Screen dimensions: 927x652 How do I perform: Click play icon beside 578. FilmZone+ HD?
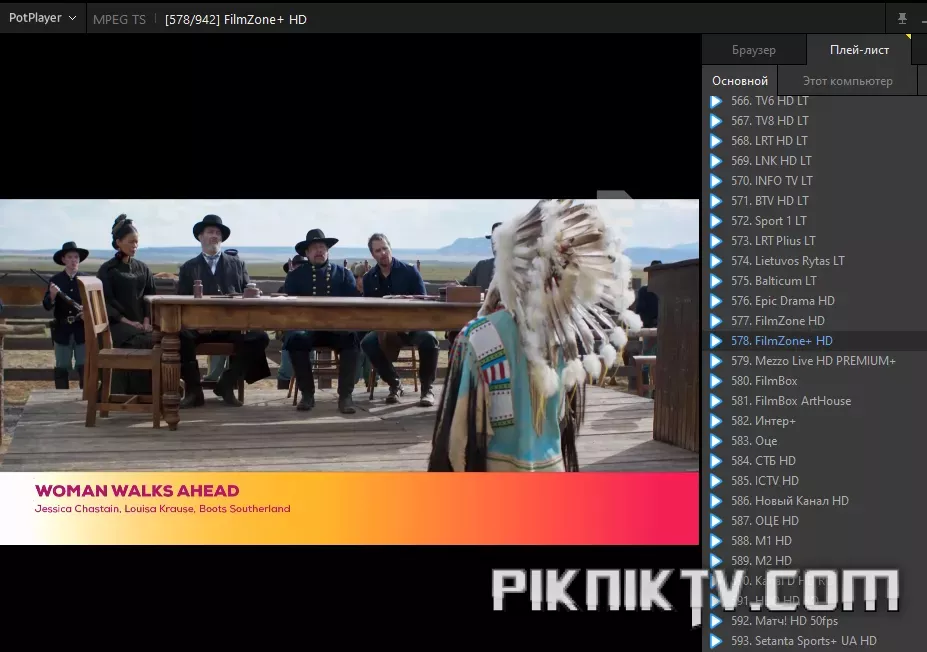[716, 341]
